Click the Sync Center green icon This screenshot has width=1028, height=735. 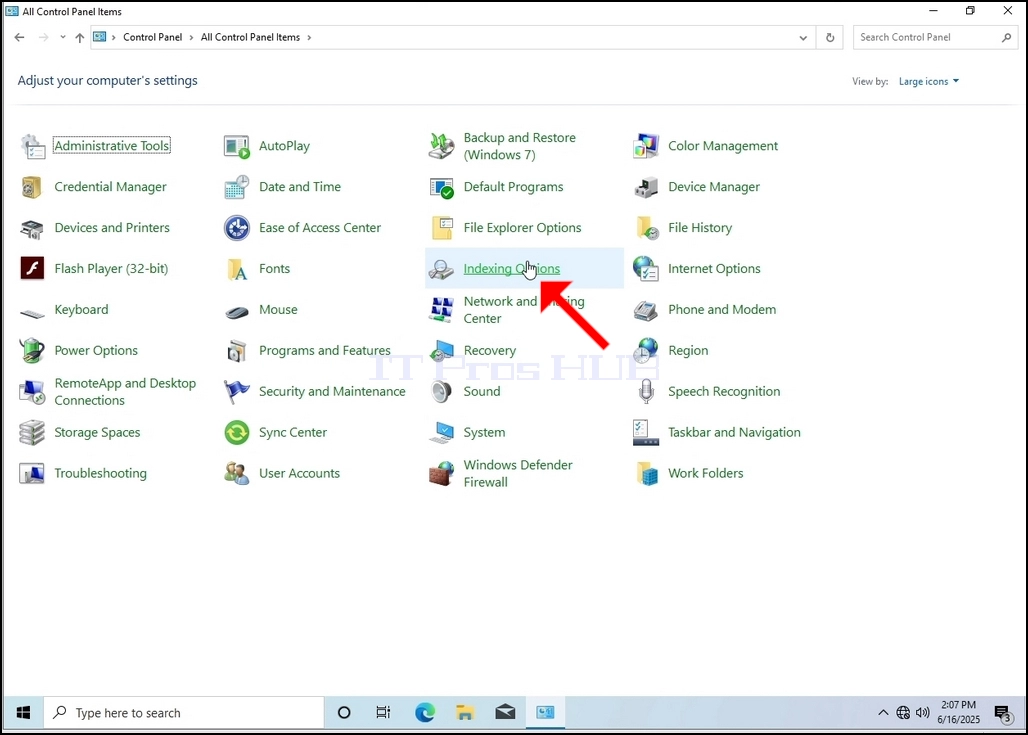click(x=237, y=433)
